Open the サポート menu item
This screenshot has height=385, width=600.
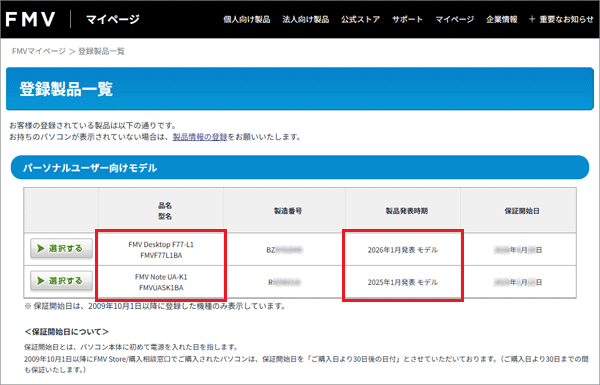(x=408, y=19)
